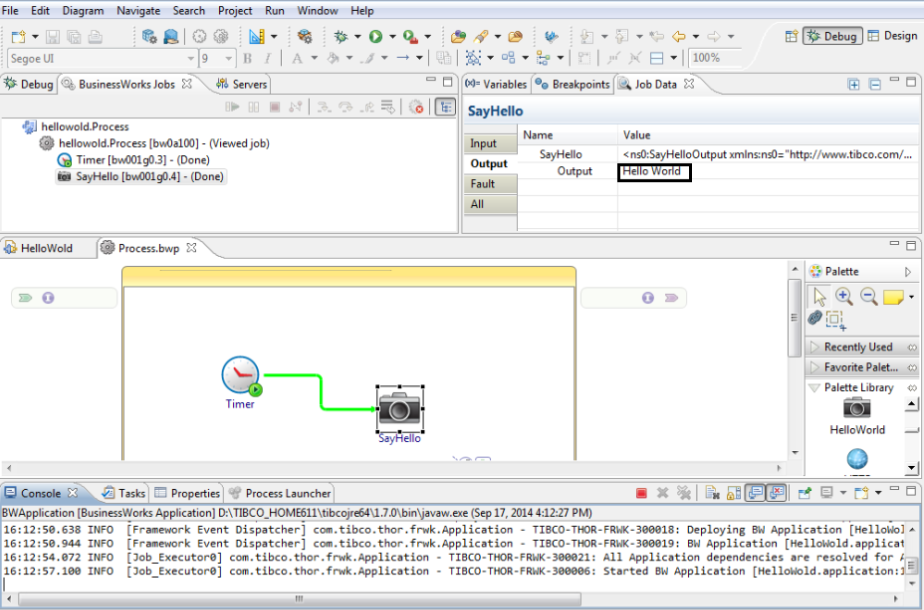Switch to the Debug perspective button

833,36
